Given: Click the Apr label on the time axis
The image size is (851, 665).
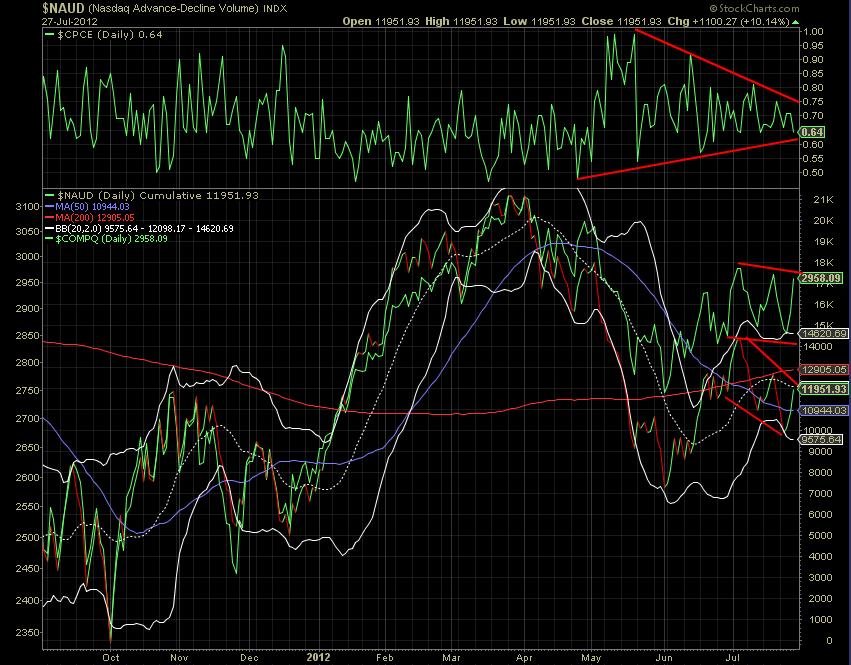Looking at the screenshot, I should 524,657.
